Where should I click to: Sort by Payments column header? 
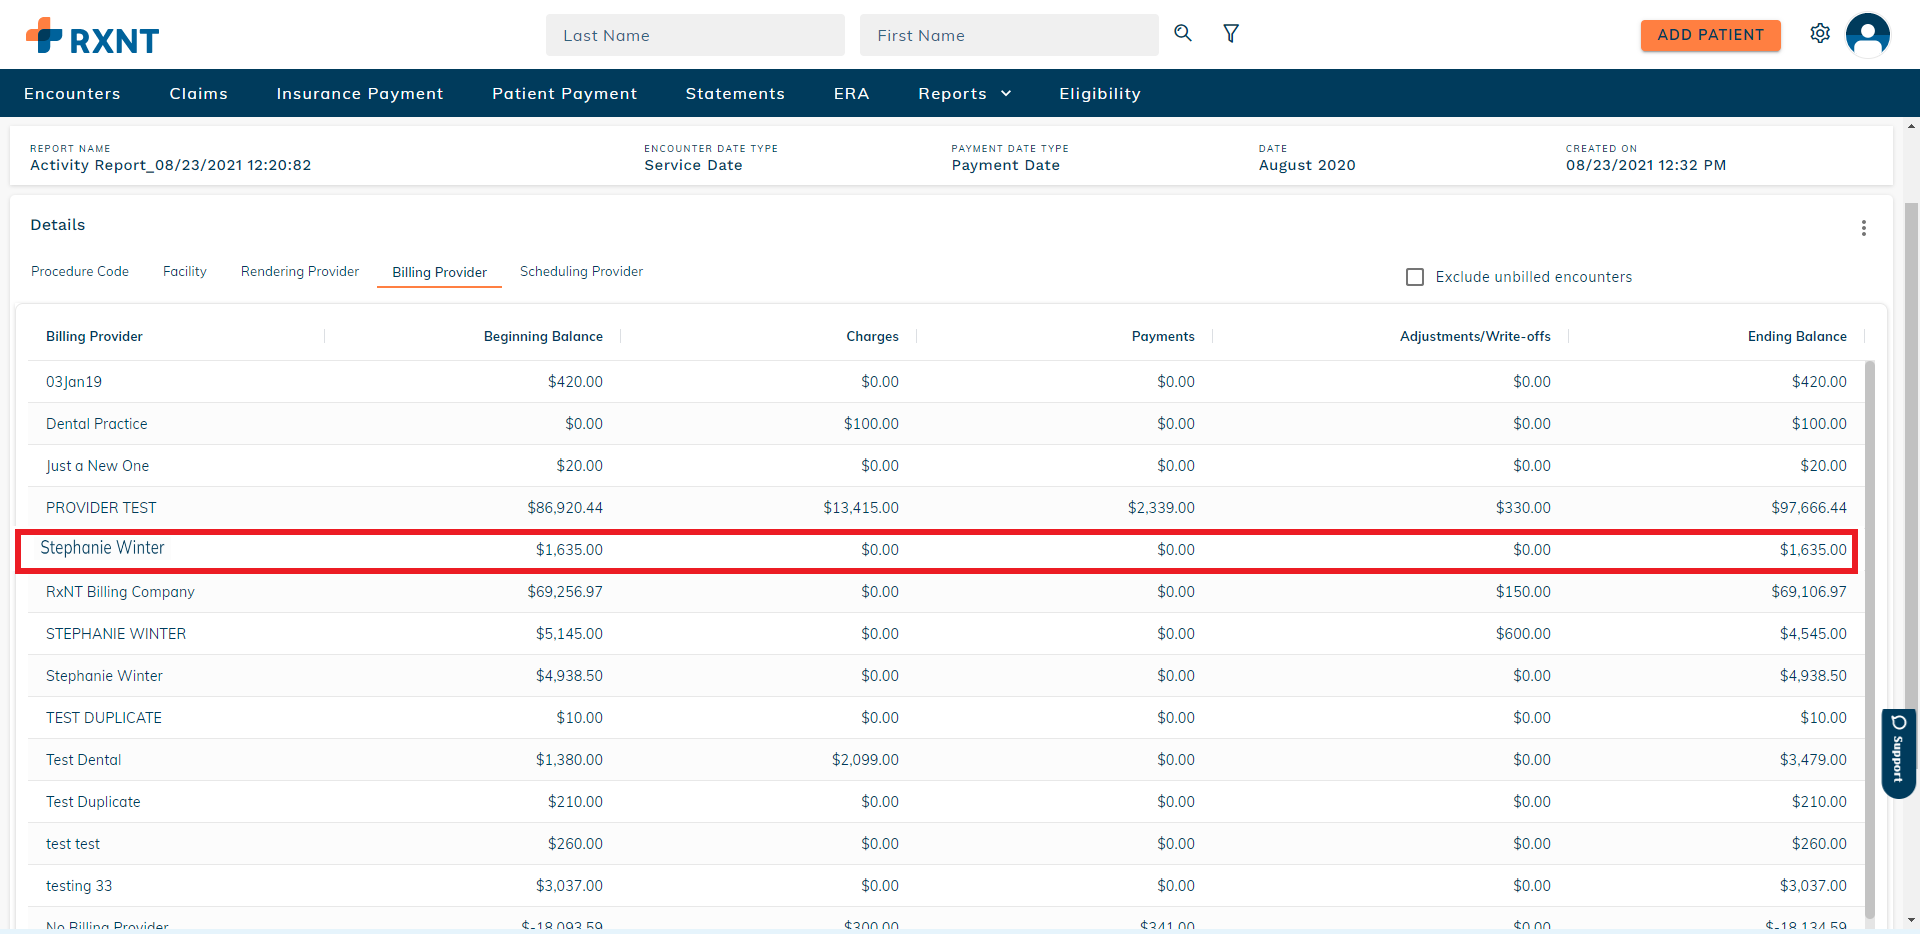tap(1163, 336)
